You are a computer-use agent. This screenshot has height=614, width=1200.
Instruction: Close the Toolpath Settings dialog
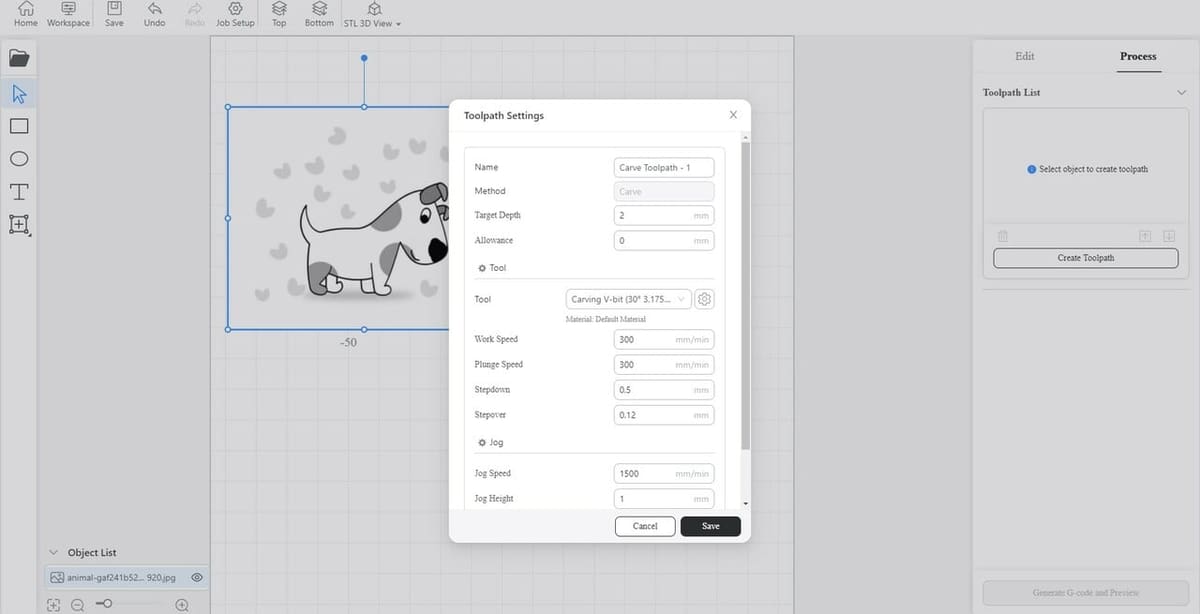pyautogui.click(x=733, y=115)
